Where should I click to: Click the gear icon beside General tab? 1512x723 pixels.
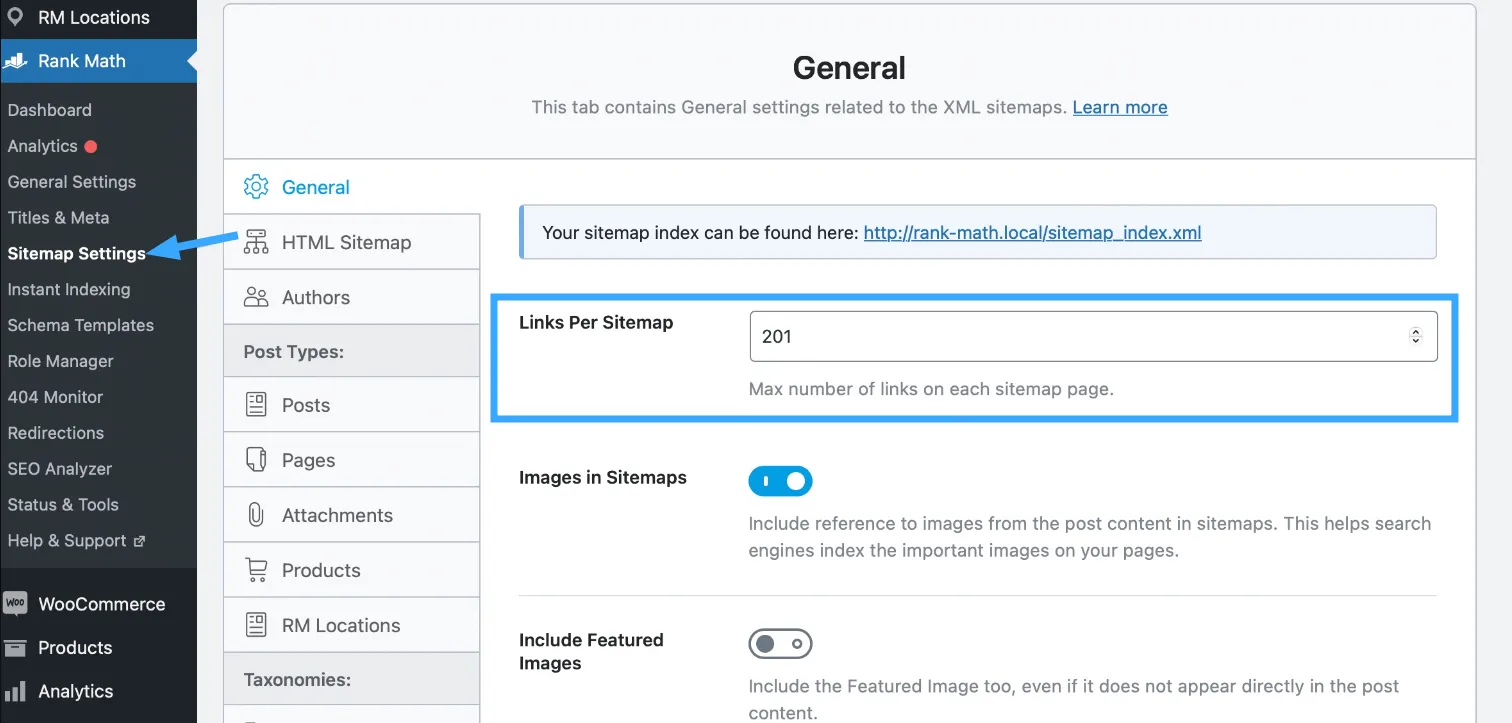[x=256, y=186]
